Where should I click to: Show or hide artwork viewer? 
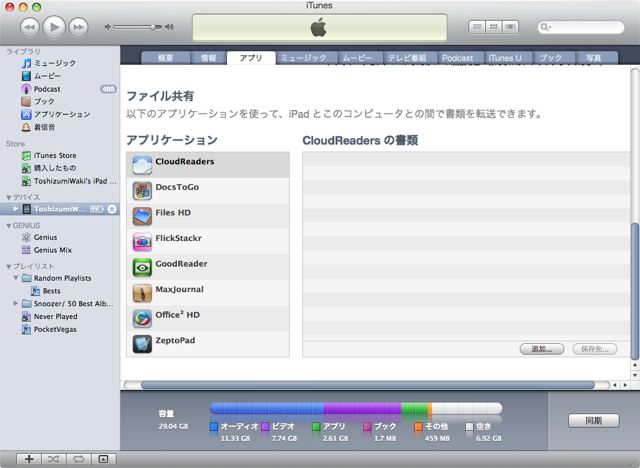click(104, 459)
